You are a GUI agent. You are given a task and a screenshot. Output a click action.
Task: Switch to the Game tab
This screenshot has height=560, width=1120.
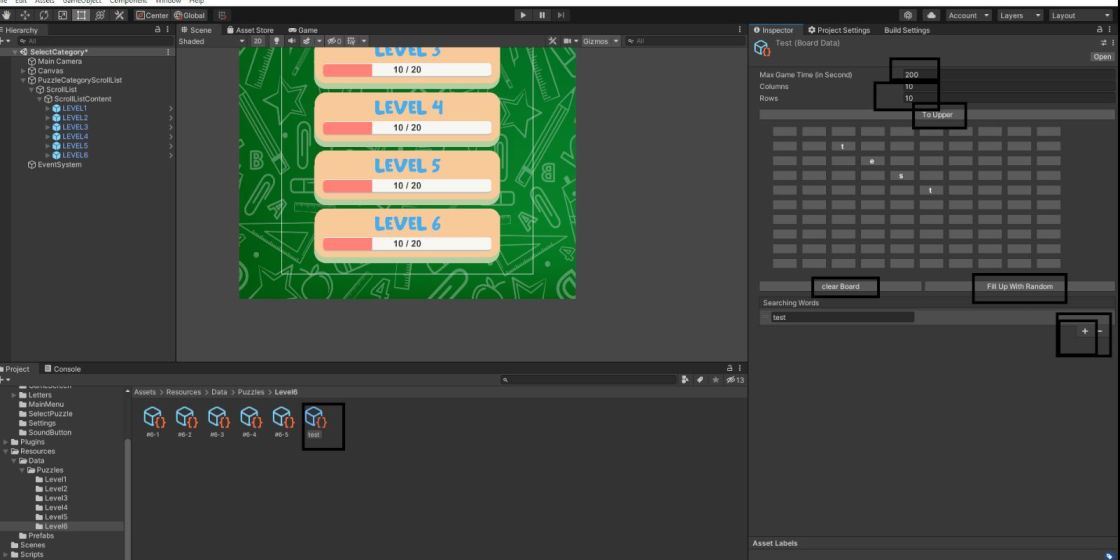[x=304, y=30]
